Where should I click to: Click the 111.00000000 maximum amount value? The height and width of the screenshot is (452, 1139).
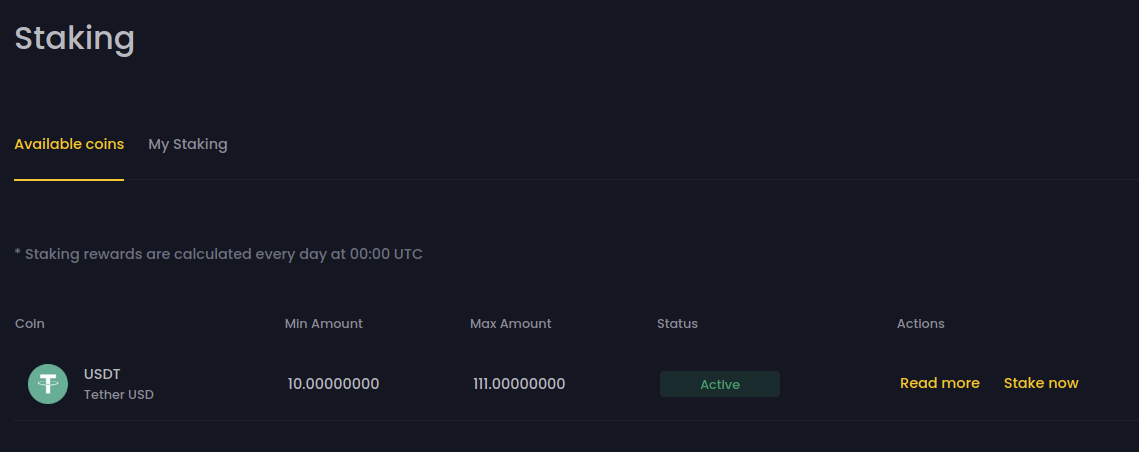[x=519, y=384]
